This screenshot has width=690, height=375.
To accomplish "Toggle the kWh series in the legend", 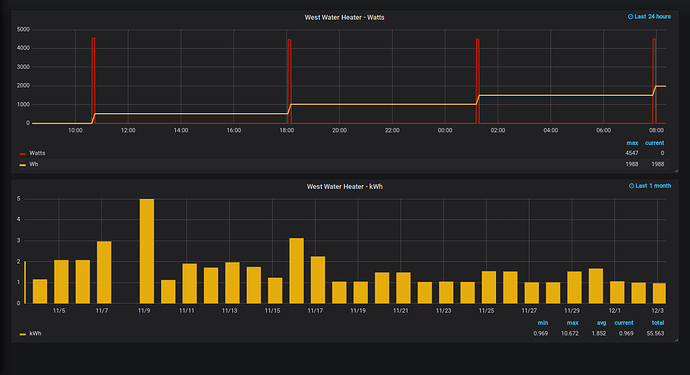I will coord(35,334).
